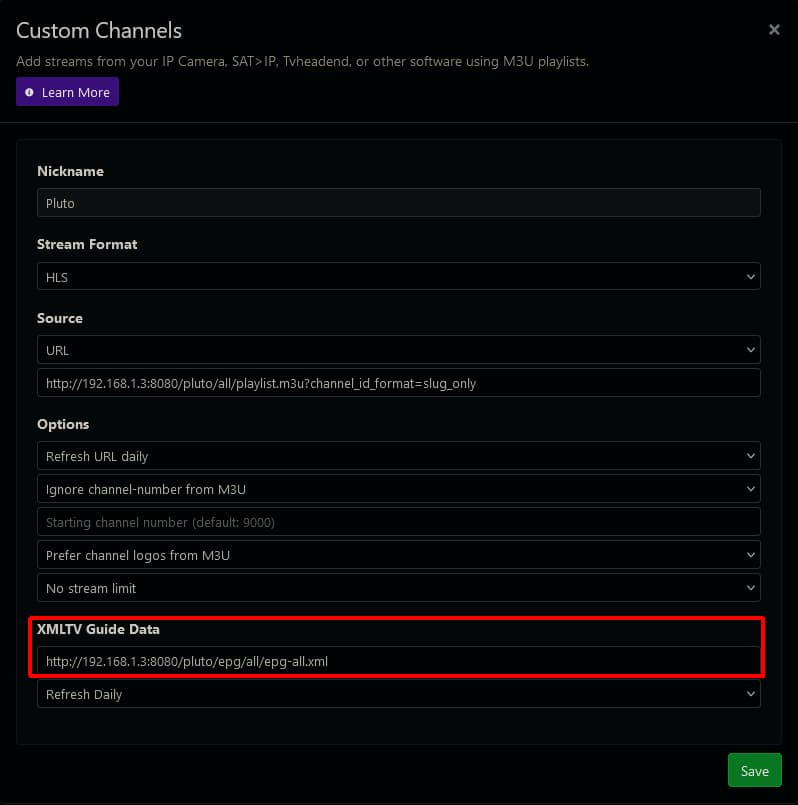Click the chevron on the No stream limit dropdown
Image resolution: width=798 pixels, height=805 pixels.
(751, 588)
